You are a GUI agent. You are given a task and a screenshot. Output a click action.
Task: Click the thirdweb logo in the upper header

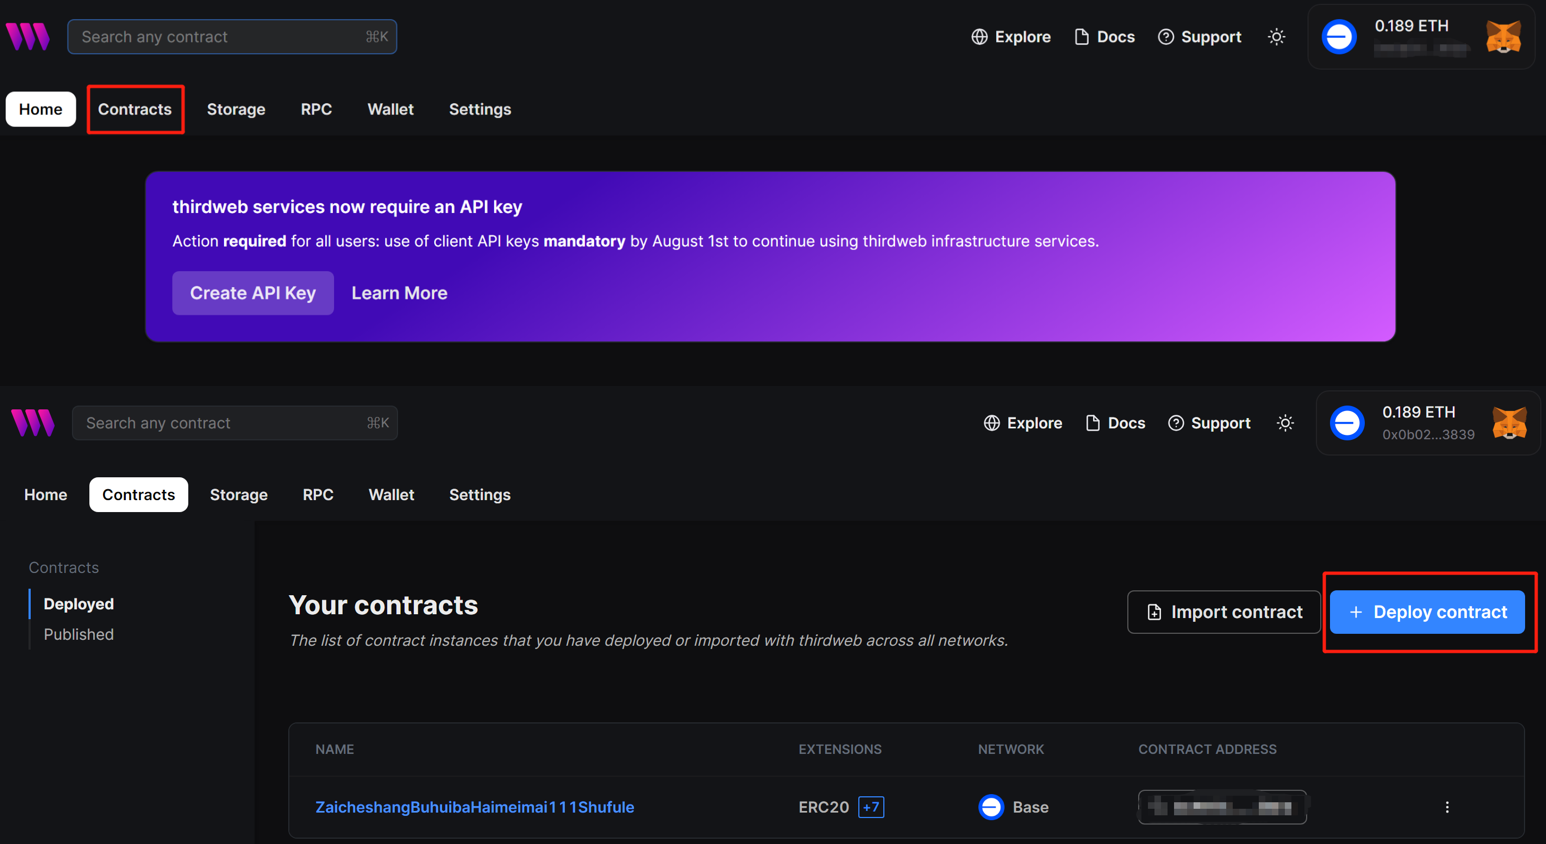coord(28,37)
